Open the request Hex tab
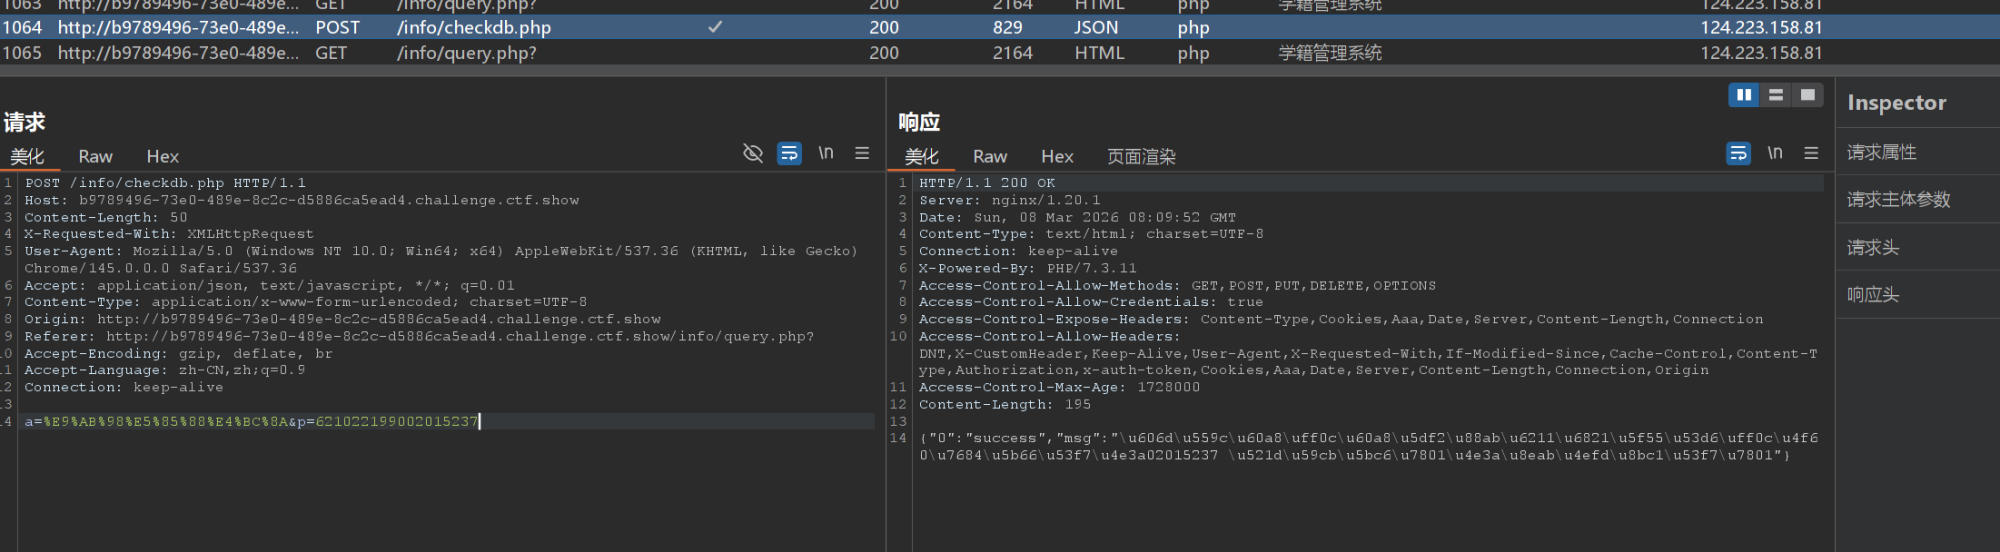Image resolution: width=2000 pixels, height=552 pixels. (162, 156)
